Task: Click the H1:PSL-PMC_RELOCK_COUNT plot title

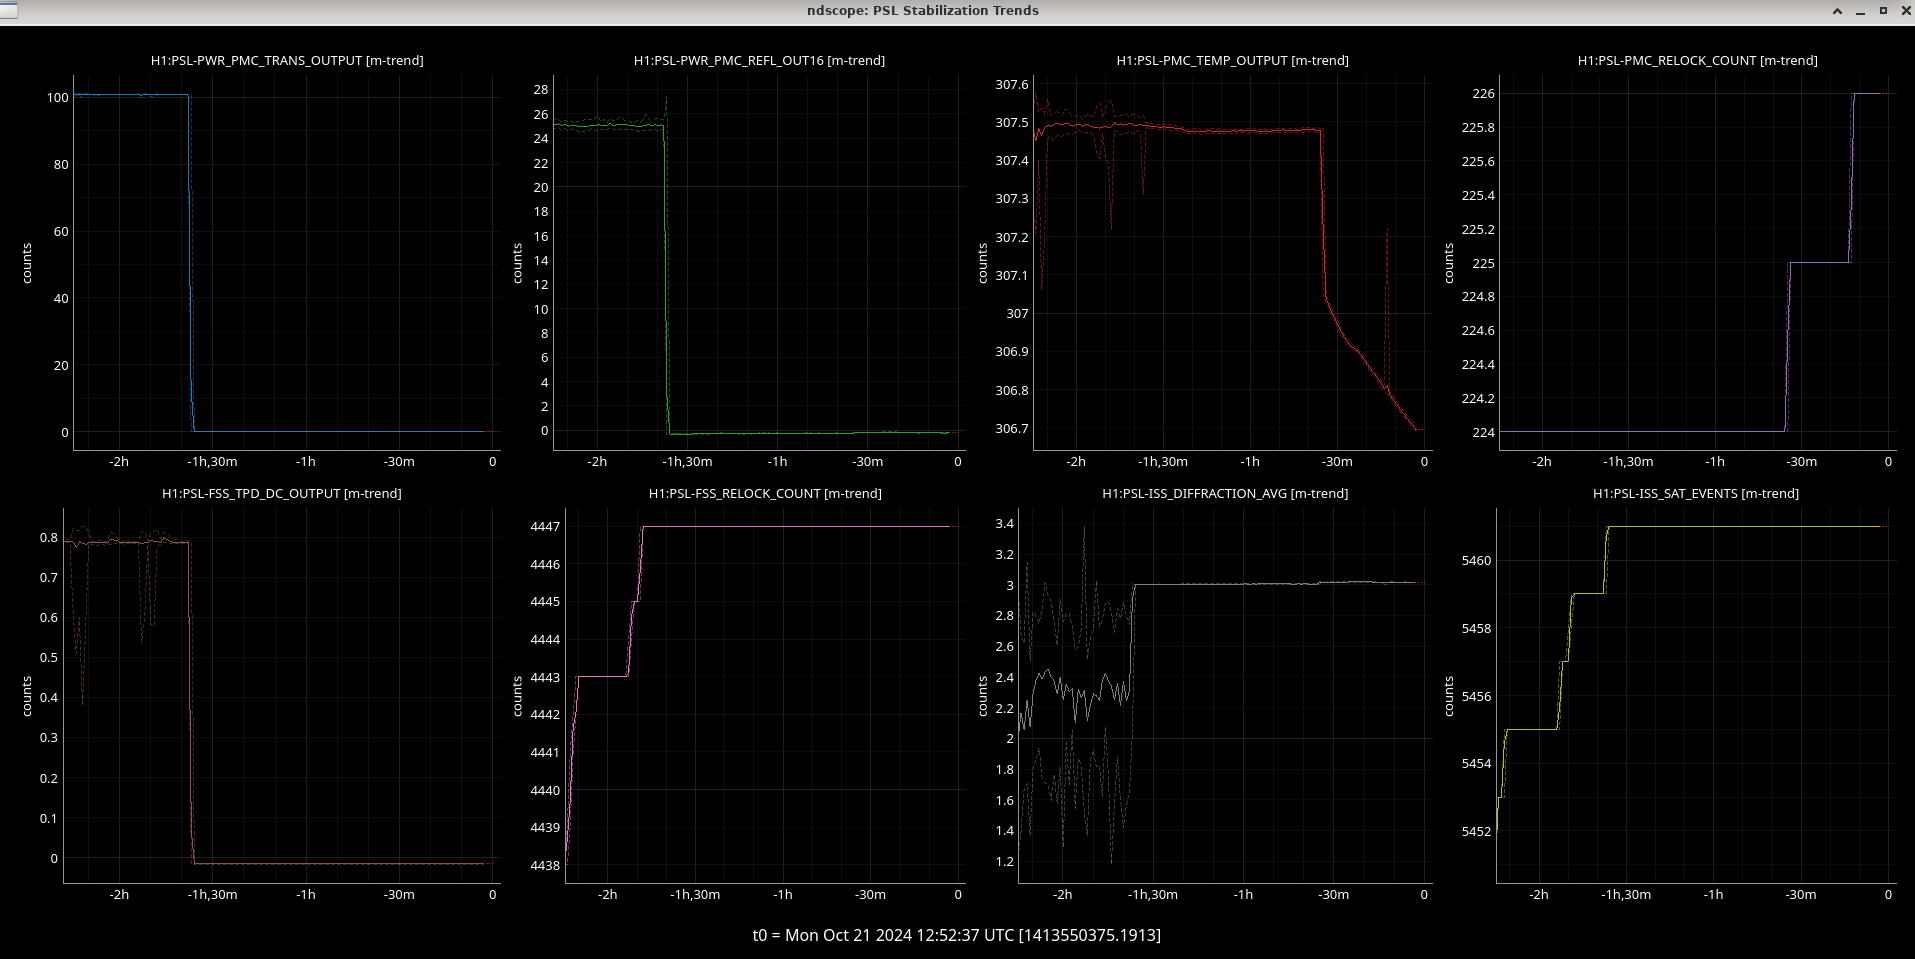Action: click(x=1697, y=60)
